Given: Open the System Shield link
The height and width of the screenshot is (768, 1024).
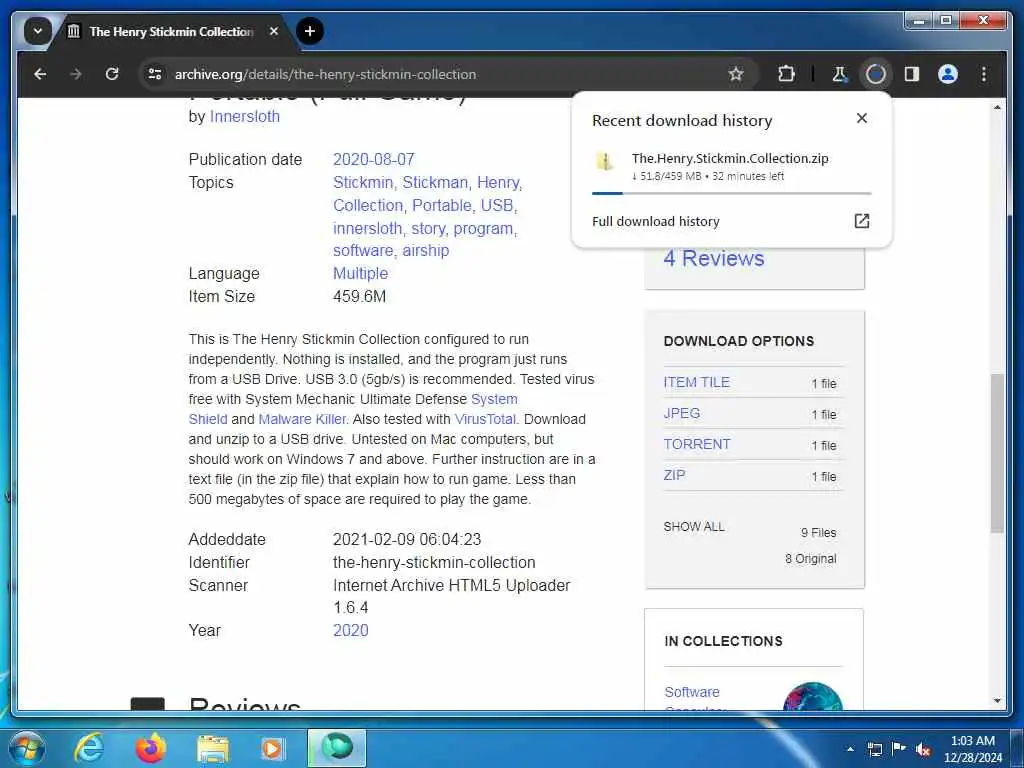Looking at the screenshot, I should point(494,399).
